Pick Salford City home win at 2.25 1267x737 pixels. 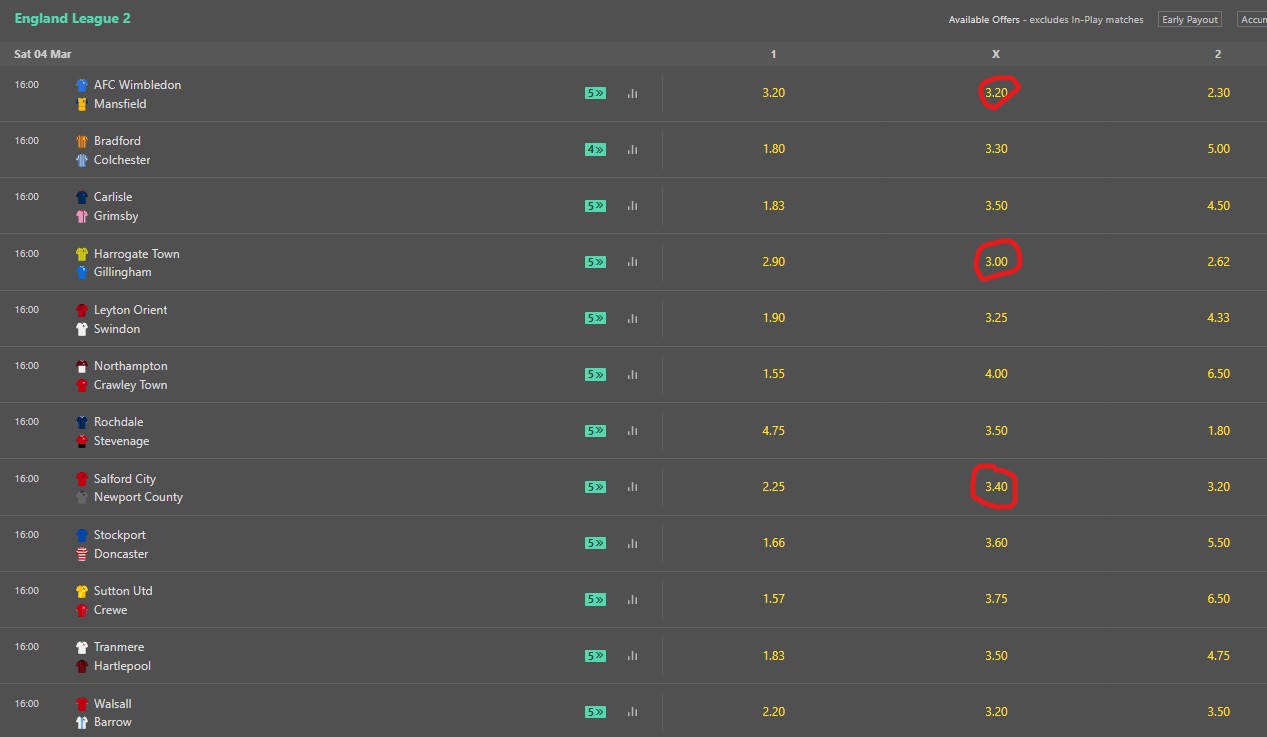point(773,487)
